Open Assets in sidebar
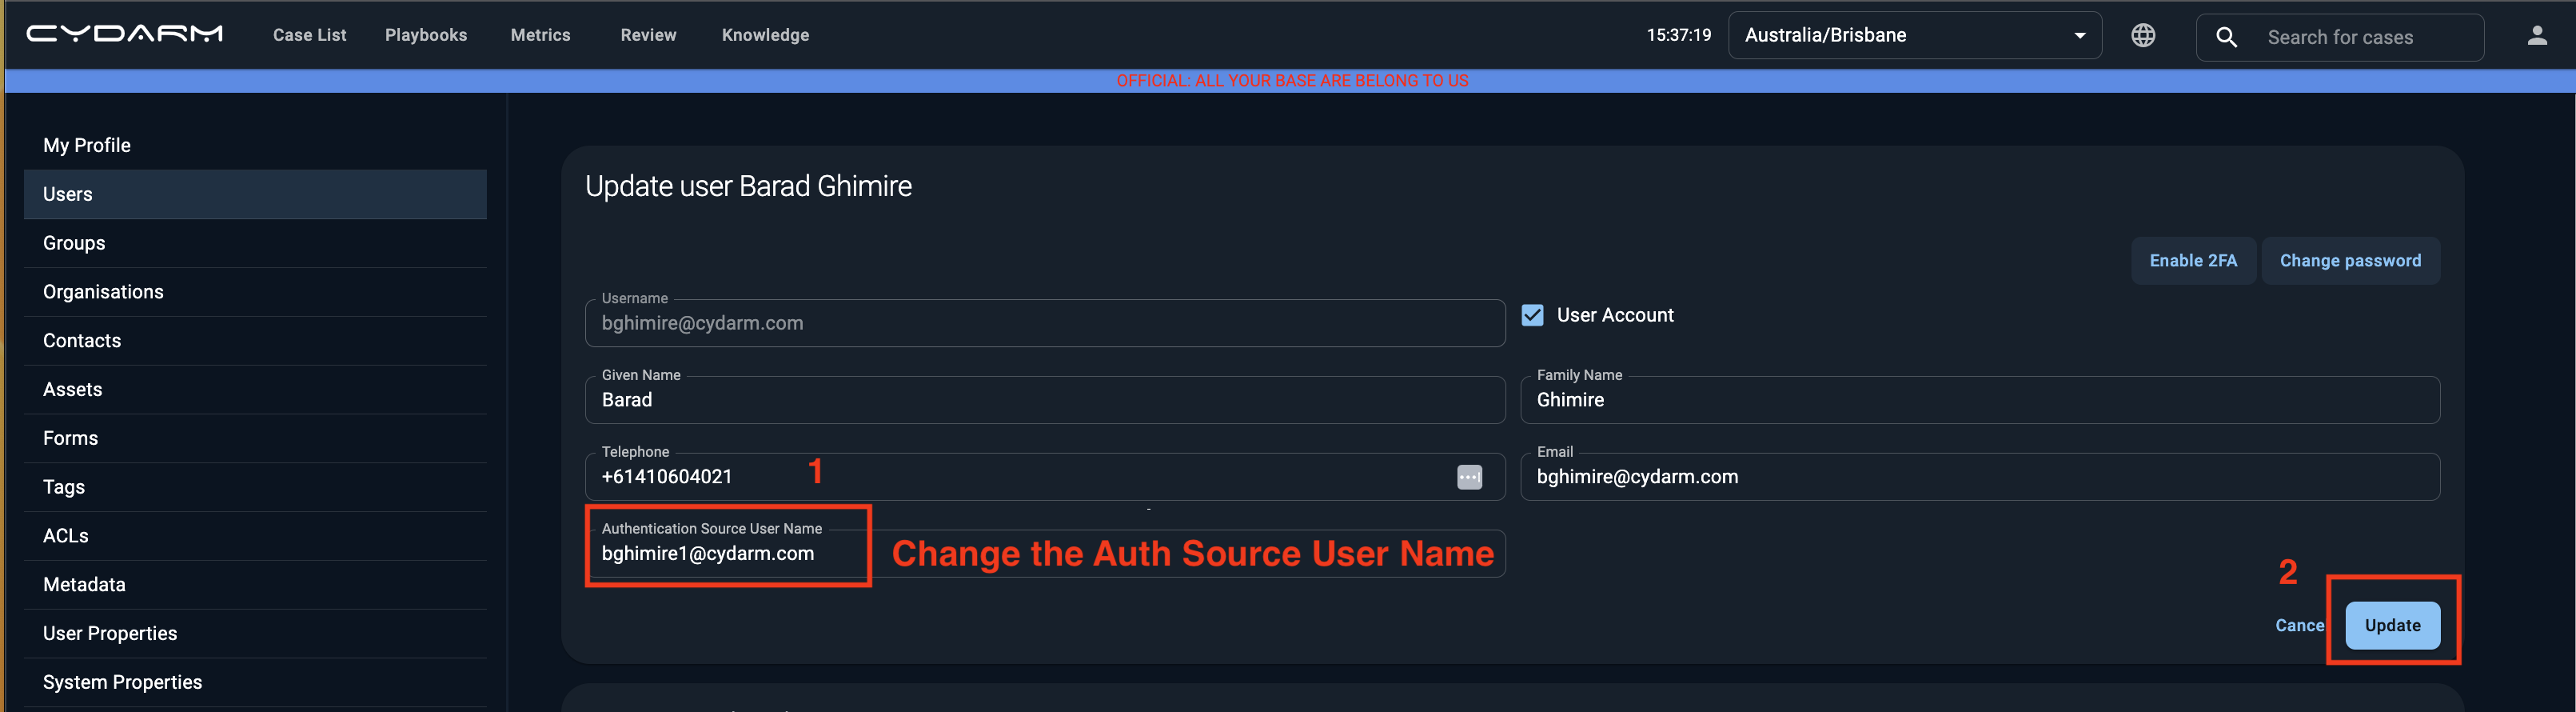The height and width of the screenshot is (712, 2576). (x=255, y=389)
